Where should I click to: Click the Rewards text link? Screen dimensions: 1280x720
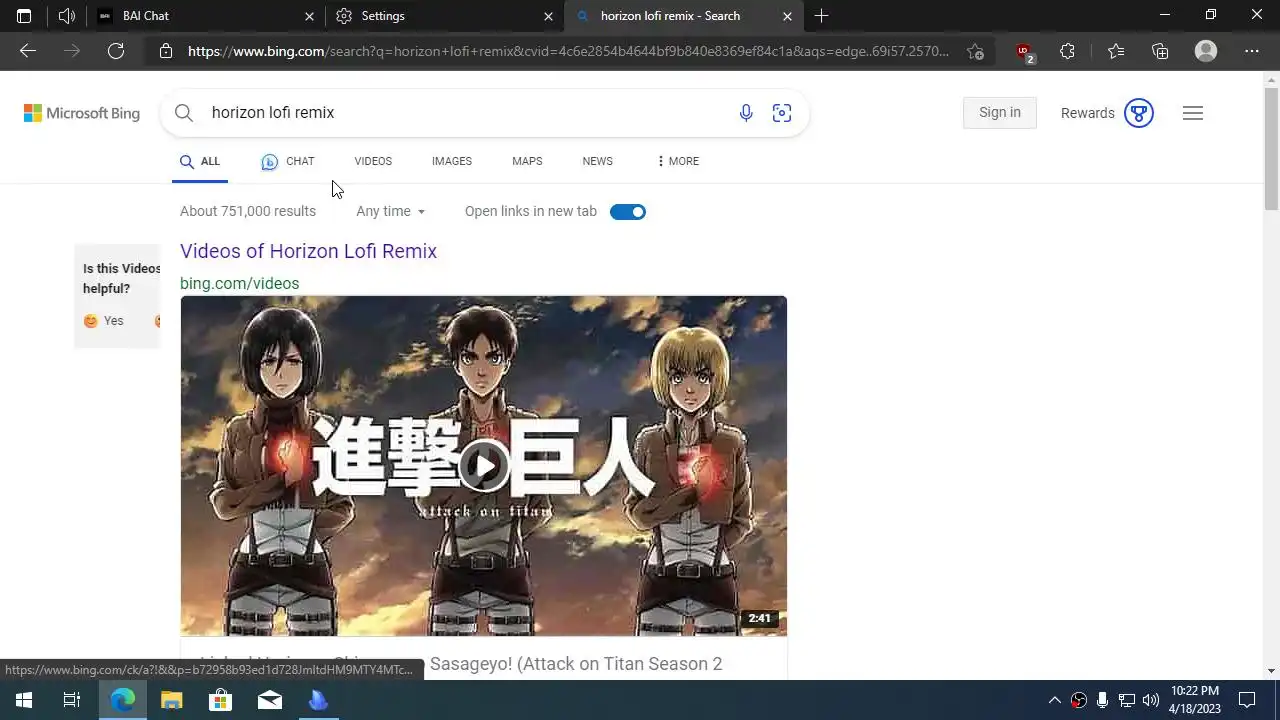click(x=1087, y=113)
